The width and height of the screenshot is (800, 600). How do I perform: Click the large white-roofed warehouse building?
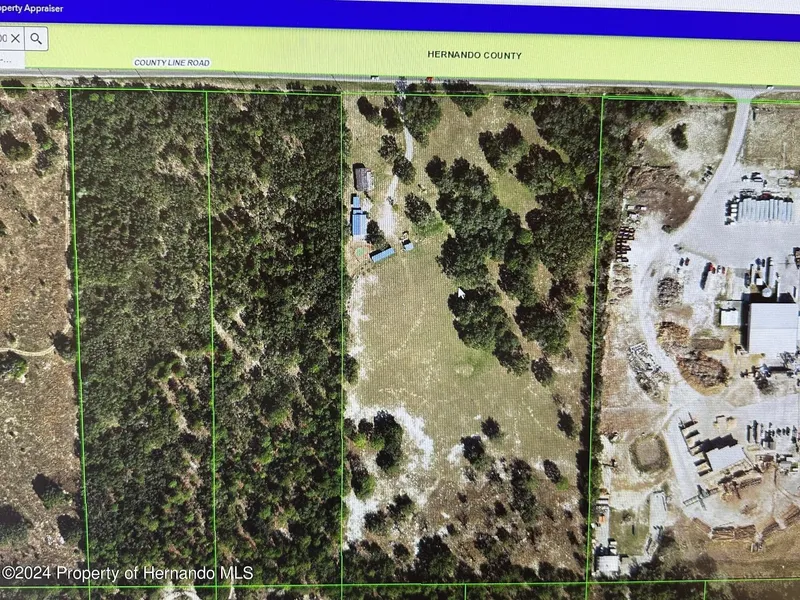tap(772, 328)
